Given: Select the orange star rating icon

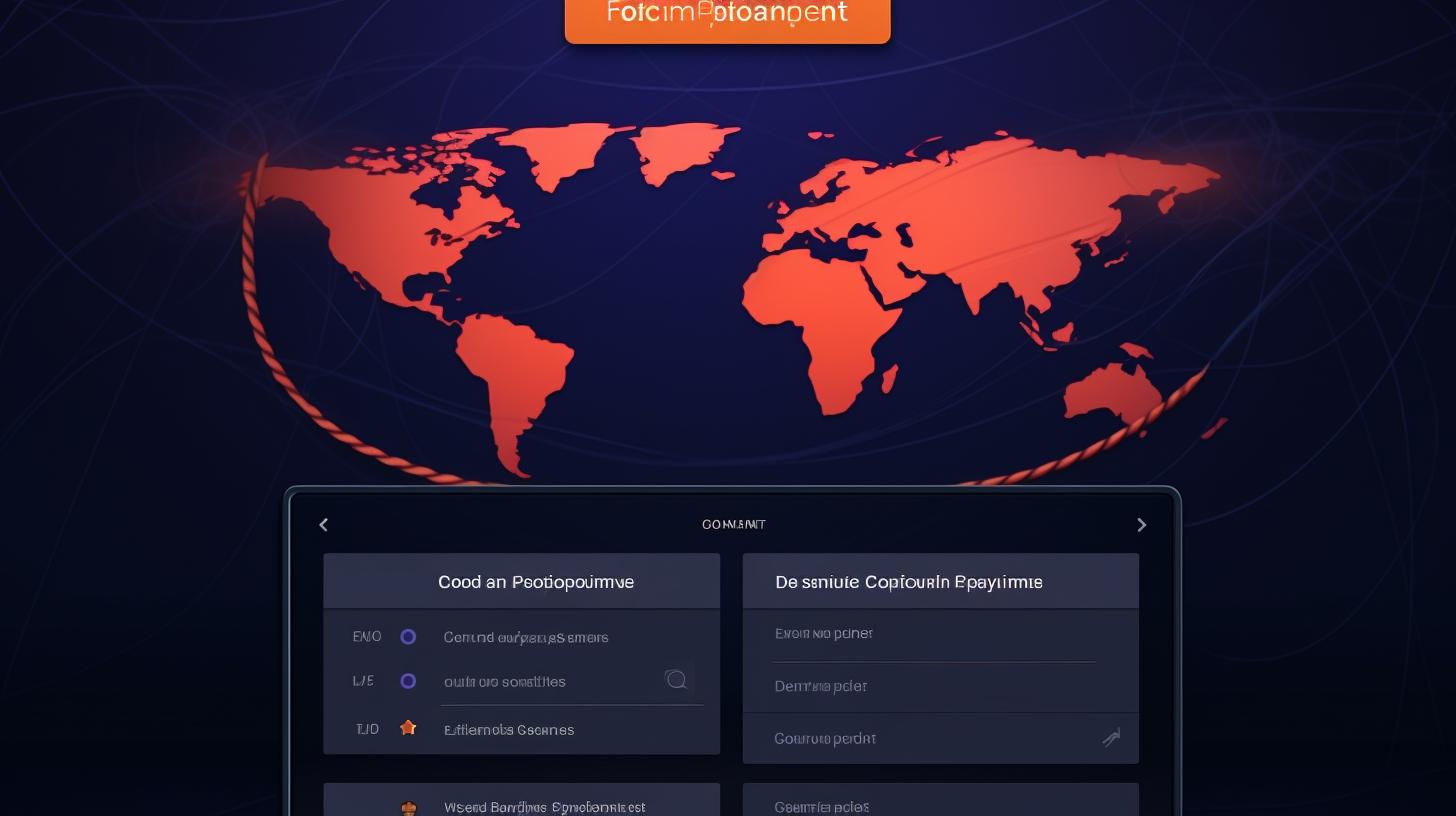Looking at the screenshot, I should (x=408, y=729).
